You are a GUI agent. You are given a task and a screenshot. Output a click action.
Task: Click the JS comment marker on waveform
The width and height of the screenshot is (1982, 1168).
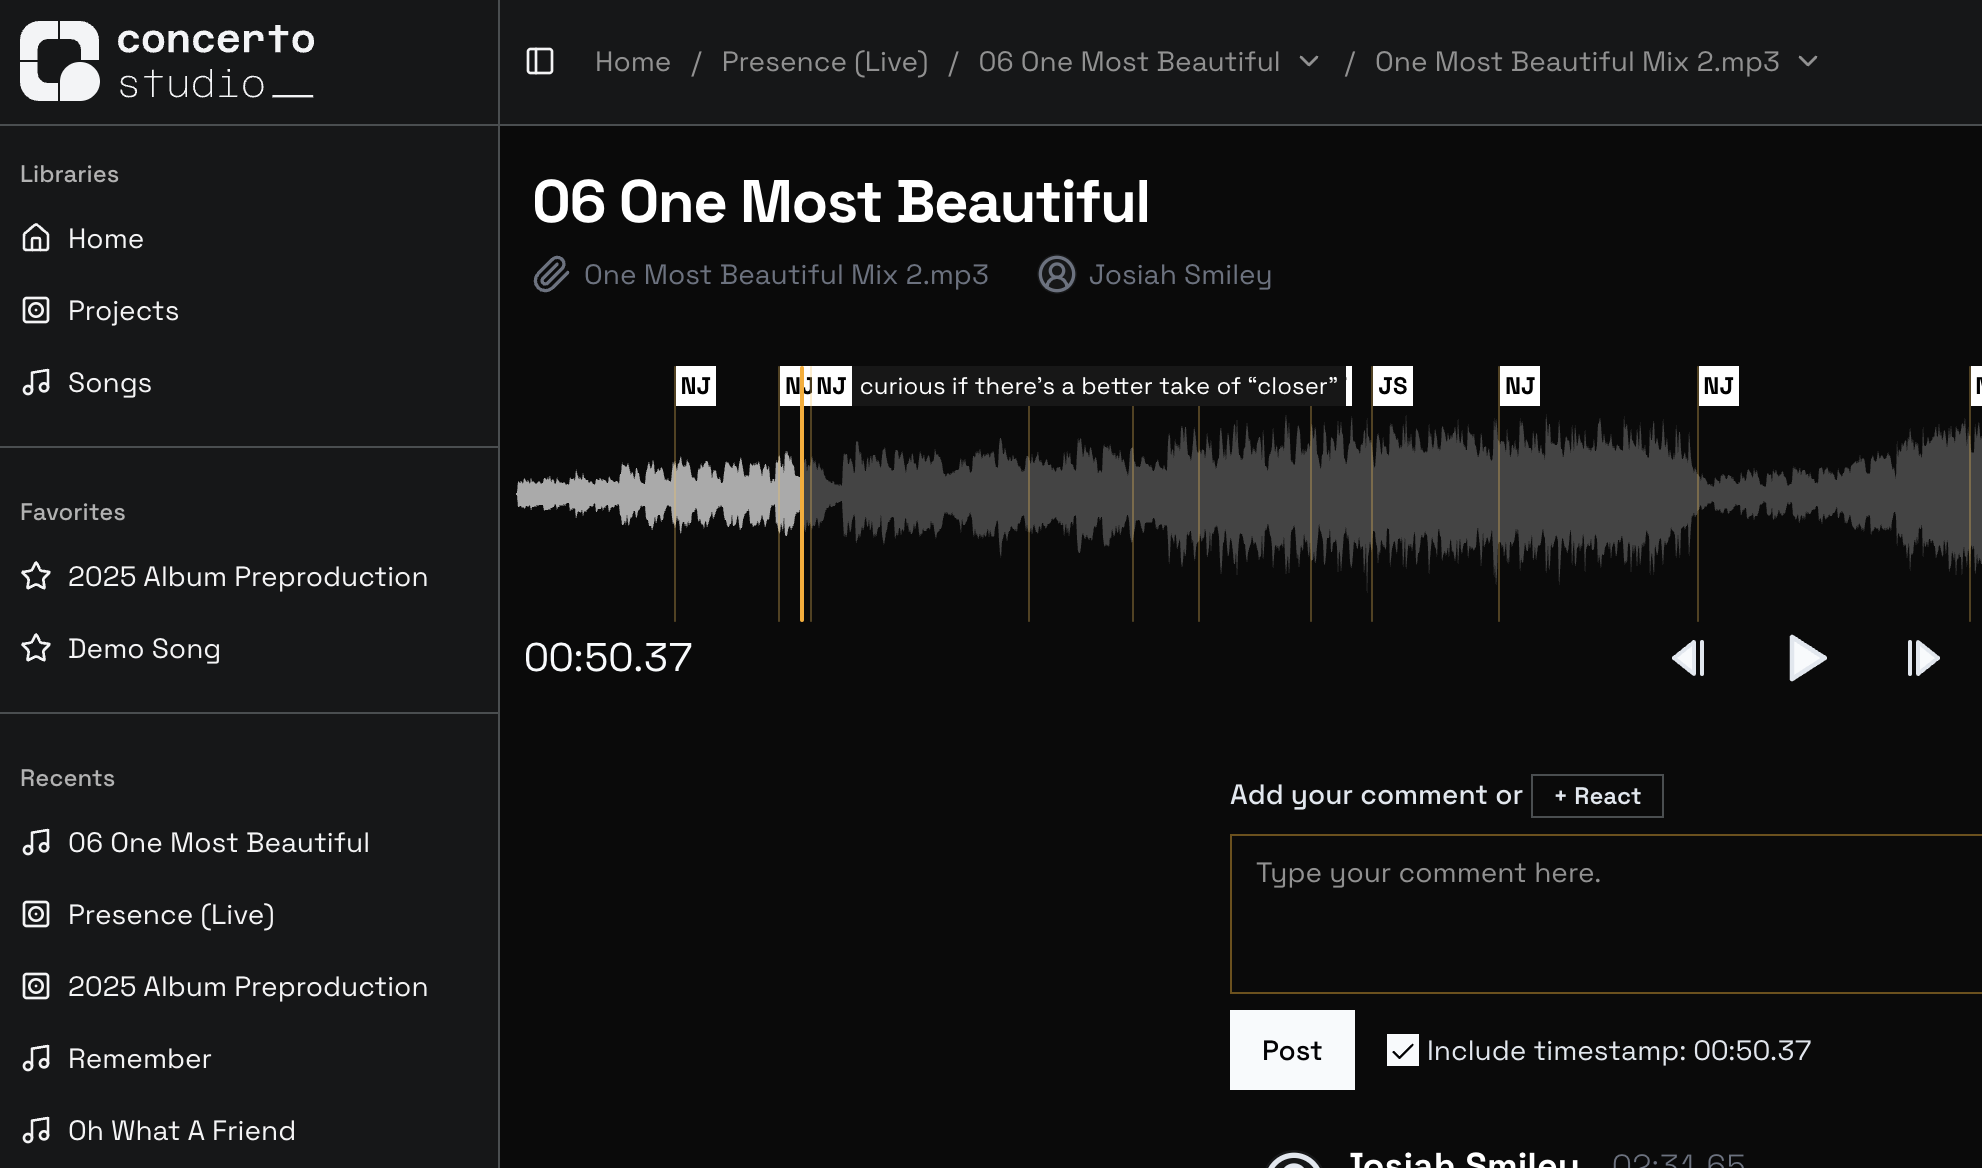(1392, 386)
